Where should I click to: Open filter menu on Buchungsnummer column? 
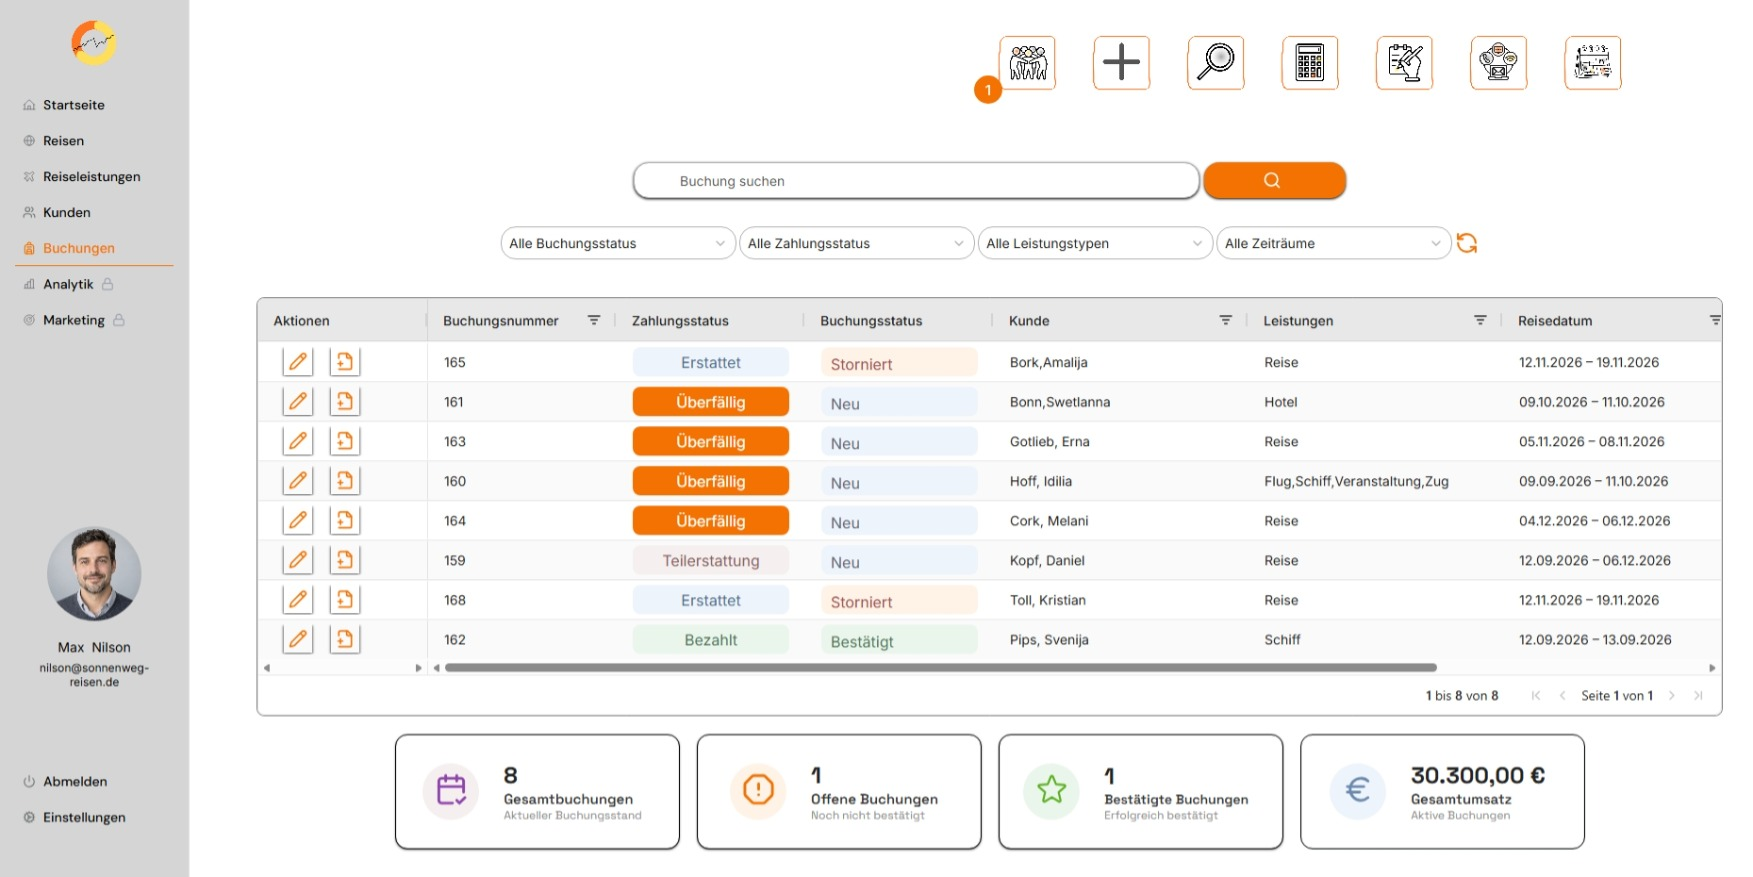(x=594, y=320)
